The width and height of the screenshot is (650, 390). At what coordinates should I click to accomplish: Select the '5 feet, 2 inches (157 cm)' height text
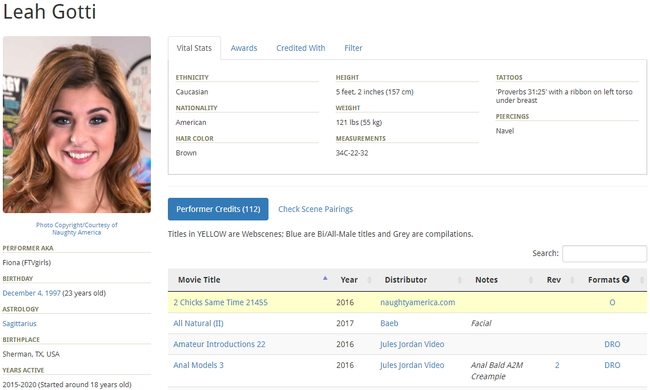tap(375, 92)
